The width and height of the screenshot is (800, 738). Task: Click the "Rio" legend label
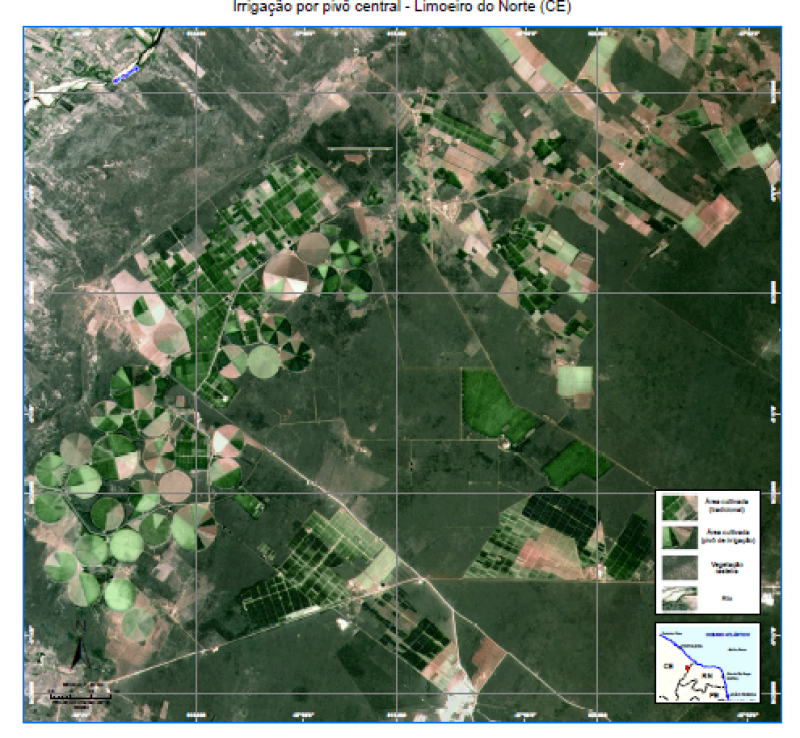point(727,598)
